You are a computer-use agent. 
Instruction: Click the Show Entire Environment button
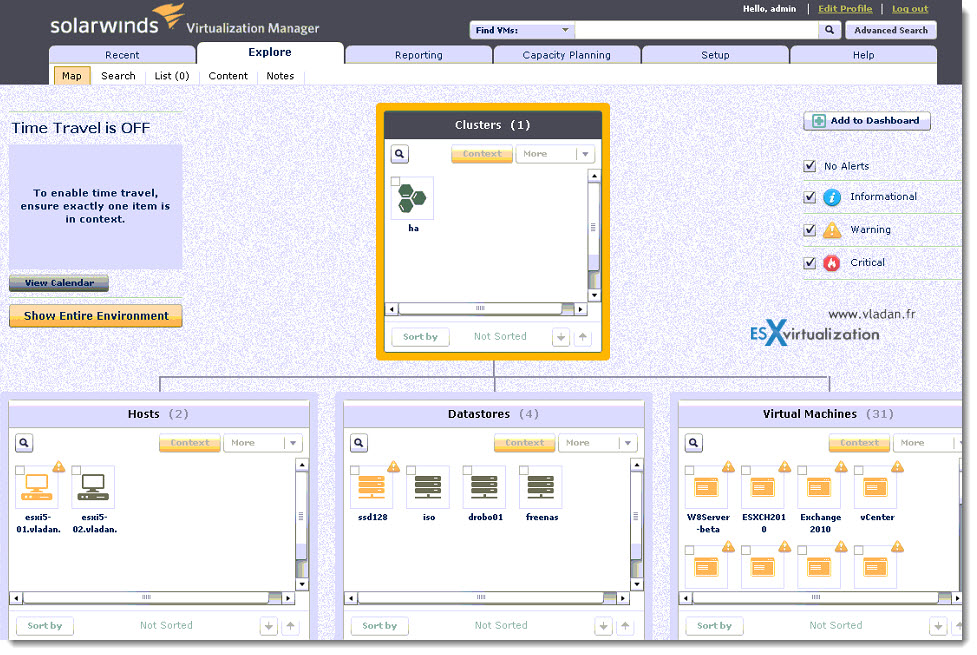tap(96, 316)
